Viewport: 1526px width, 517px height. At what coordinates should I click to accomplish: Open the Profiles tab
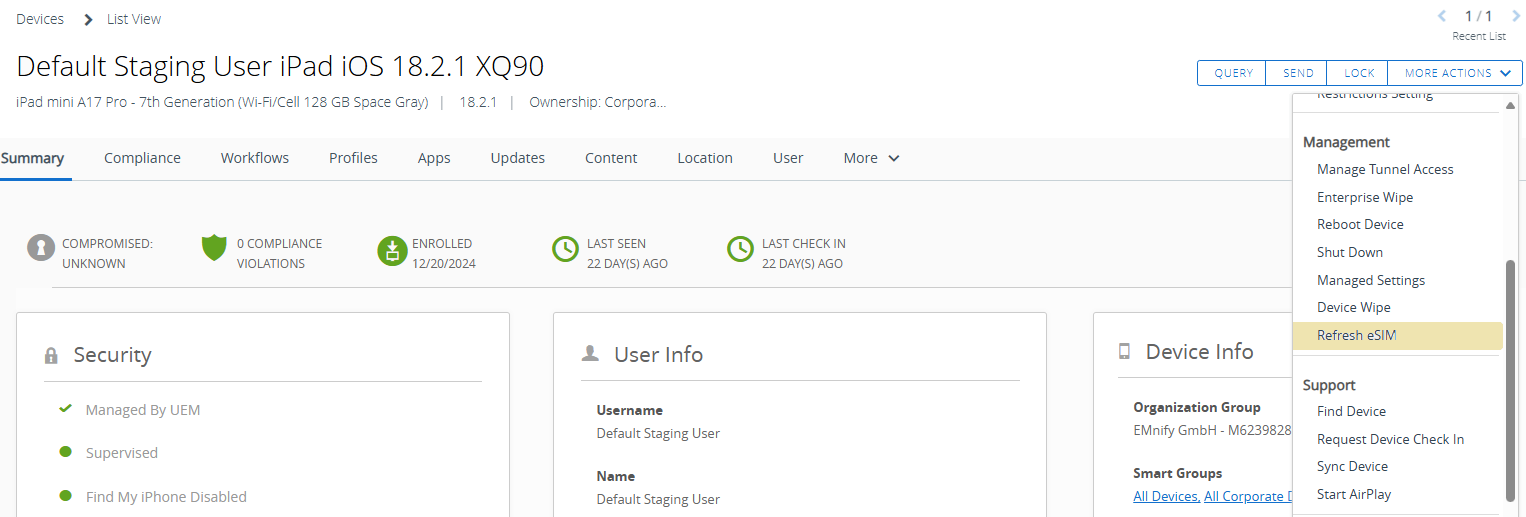353,158
